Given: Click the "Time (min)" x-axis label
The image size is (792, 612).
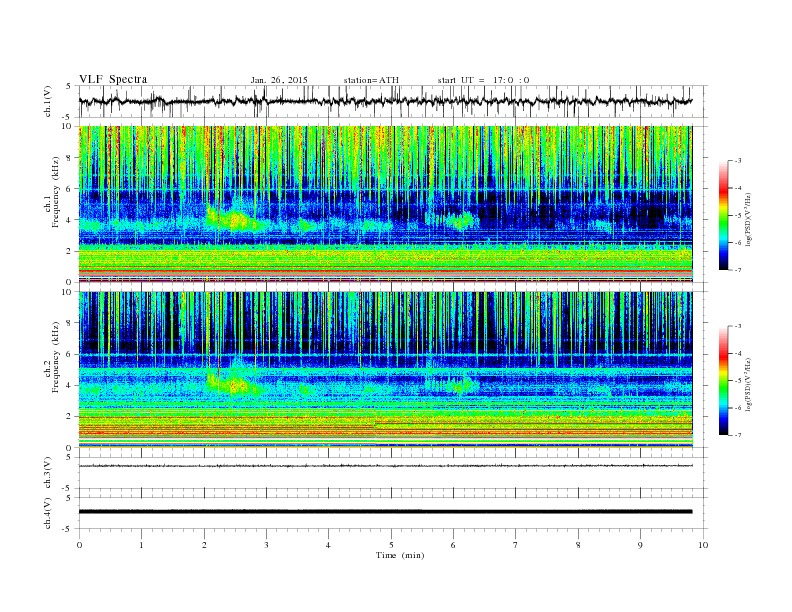Looking at the screenshot, I should [400, 555].
